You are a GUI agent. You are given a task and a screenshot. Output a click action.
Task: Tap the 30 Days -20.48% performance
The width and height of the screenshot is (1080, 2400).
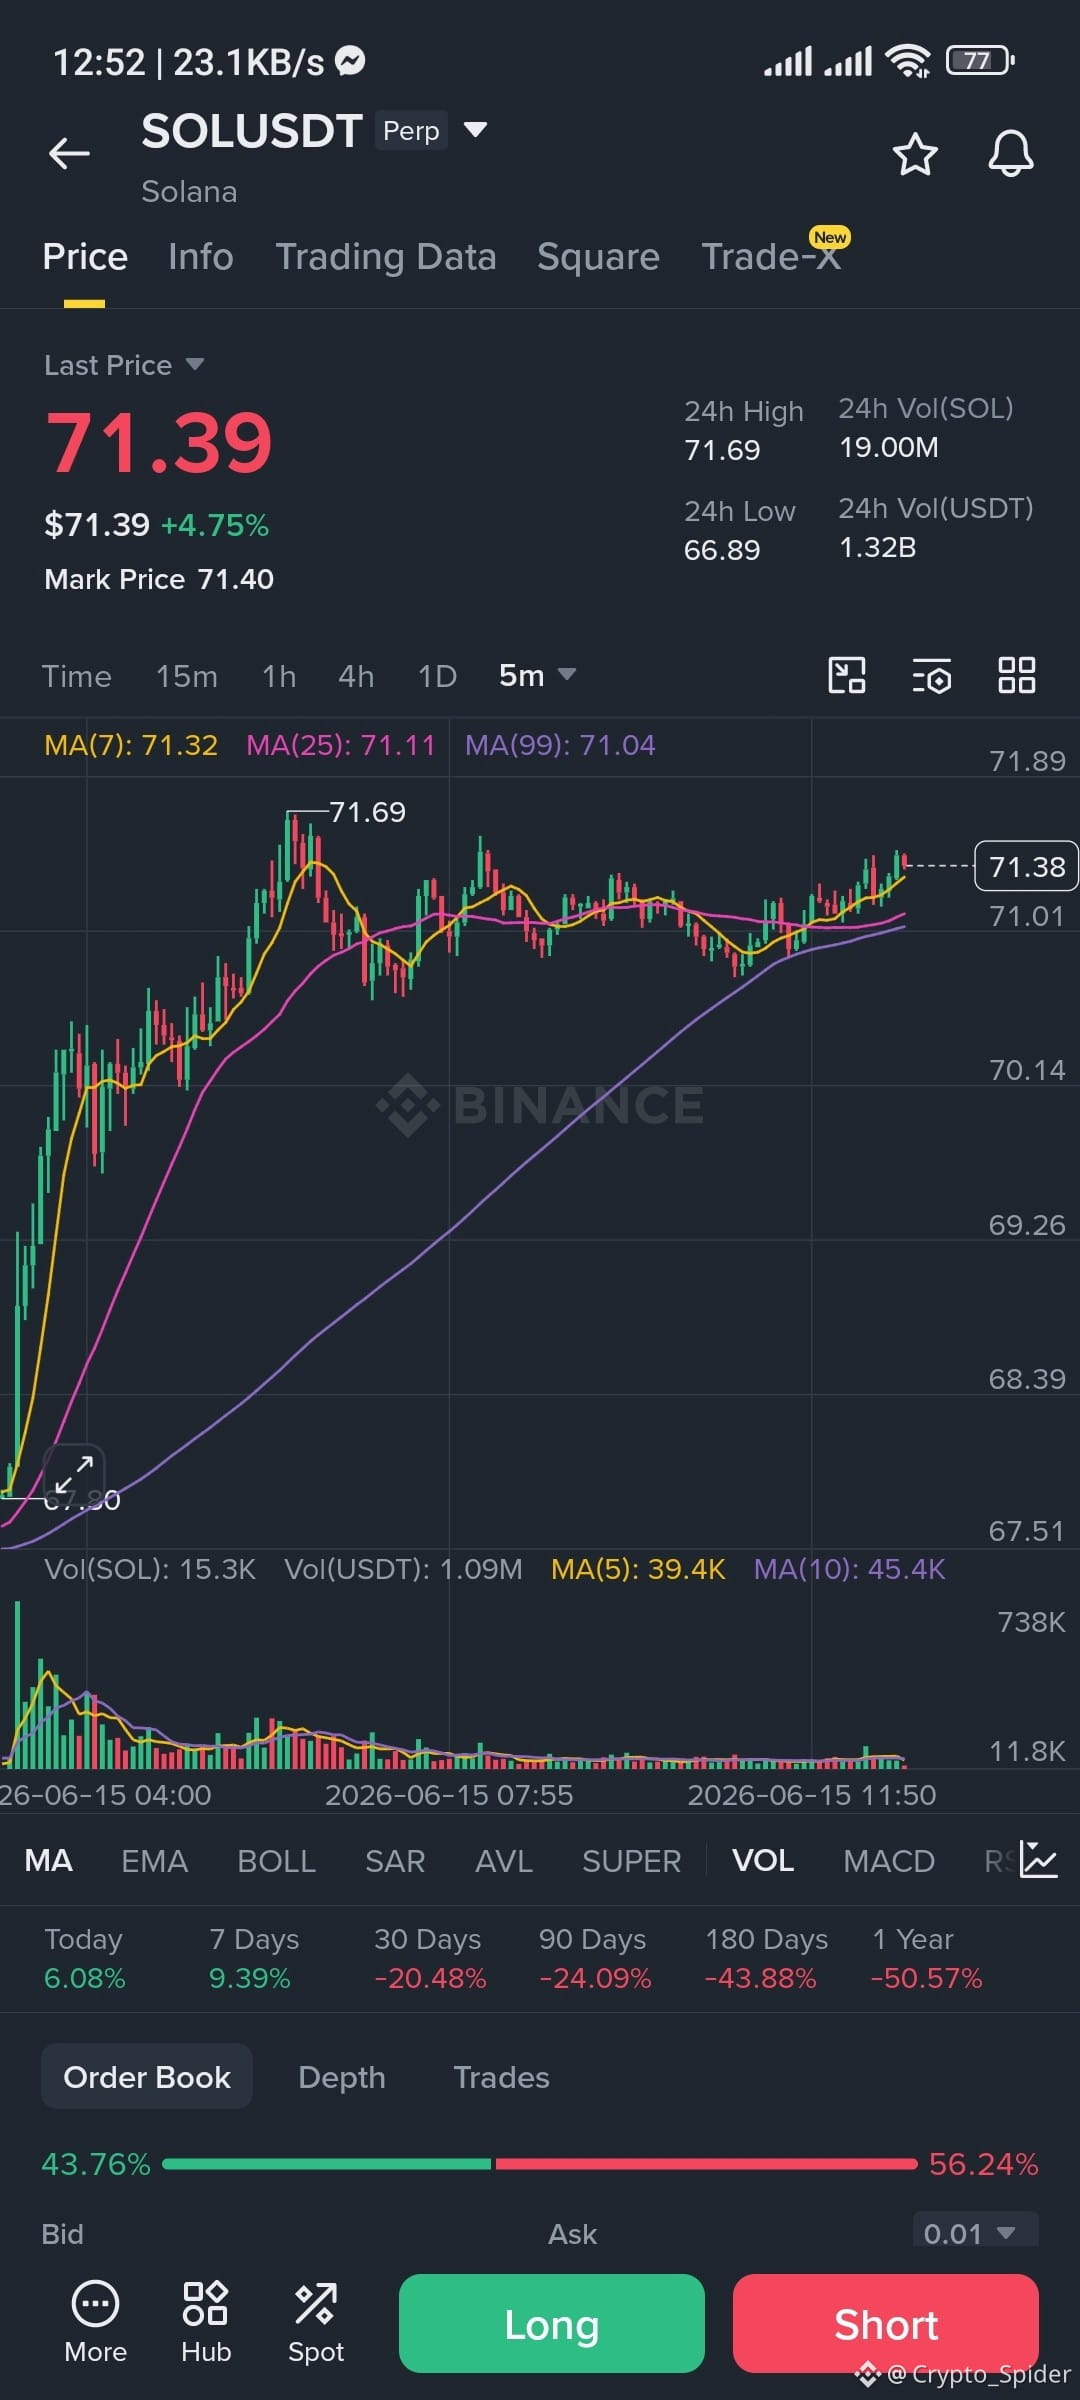tap(430, 1958)
